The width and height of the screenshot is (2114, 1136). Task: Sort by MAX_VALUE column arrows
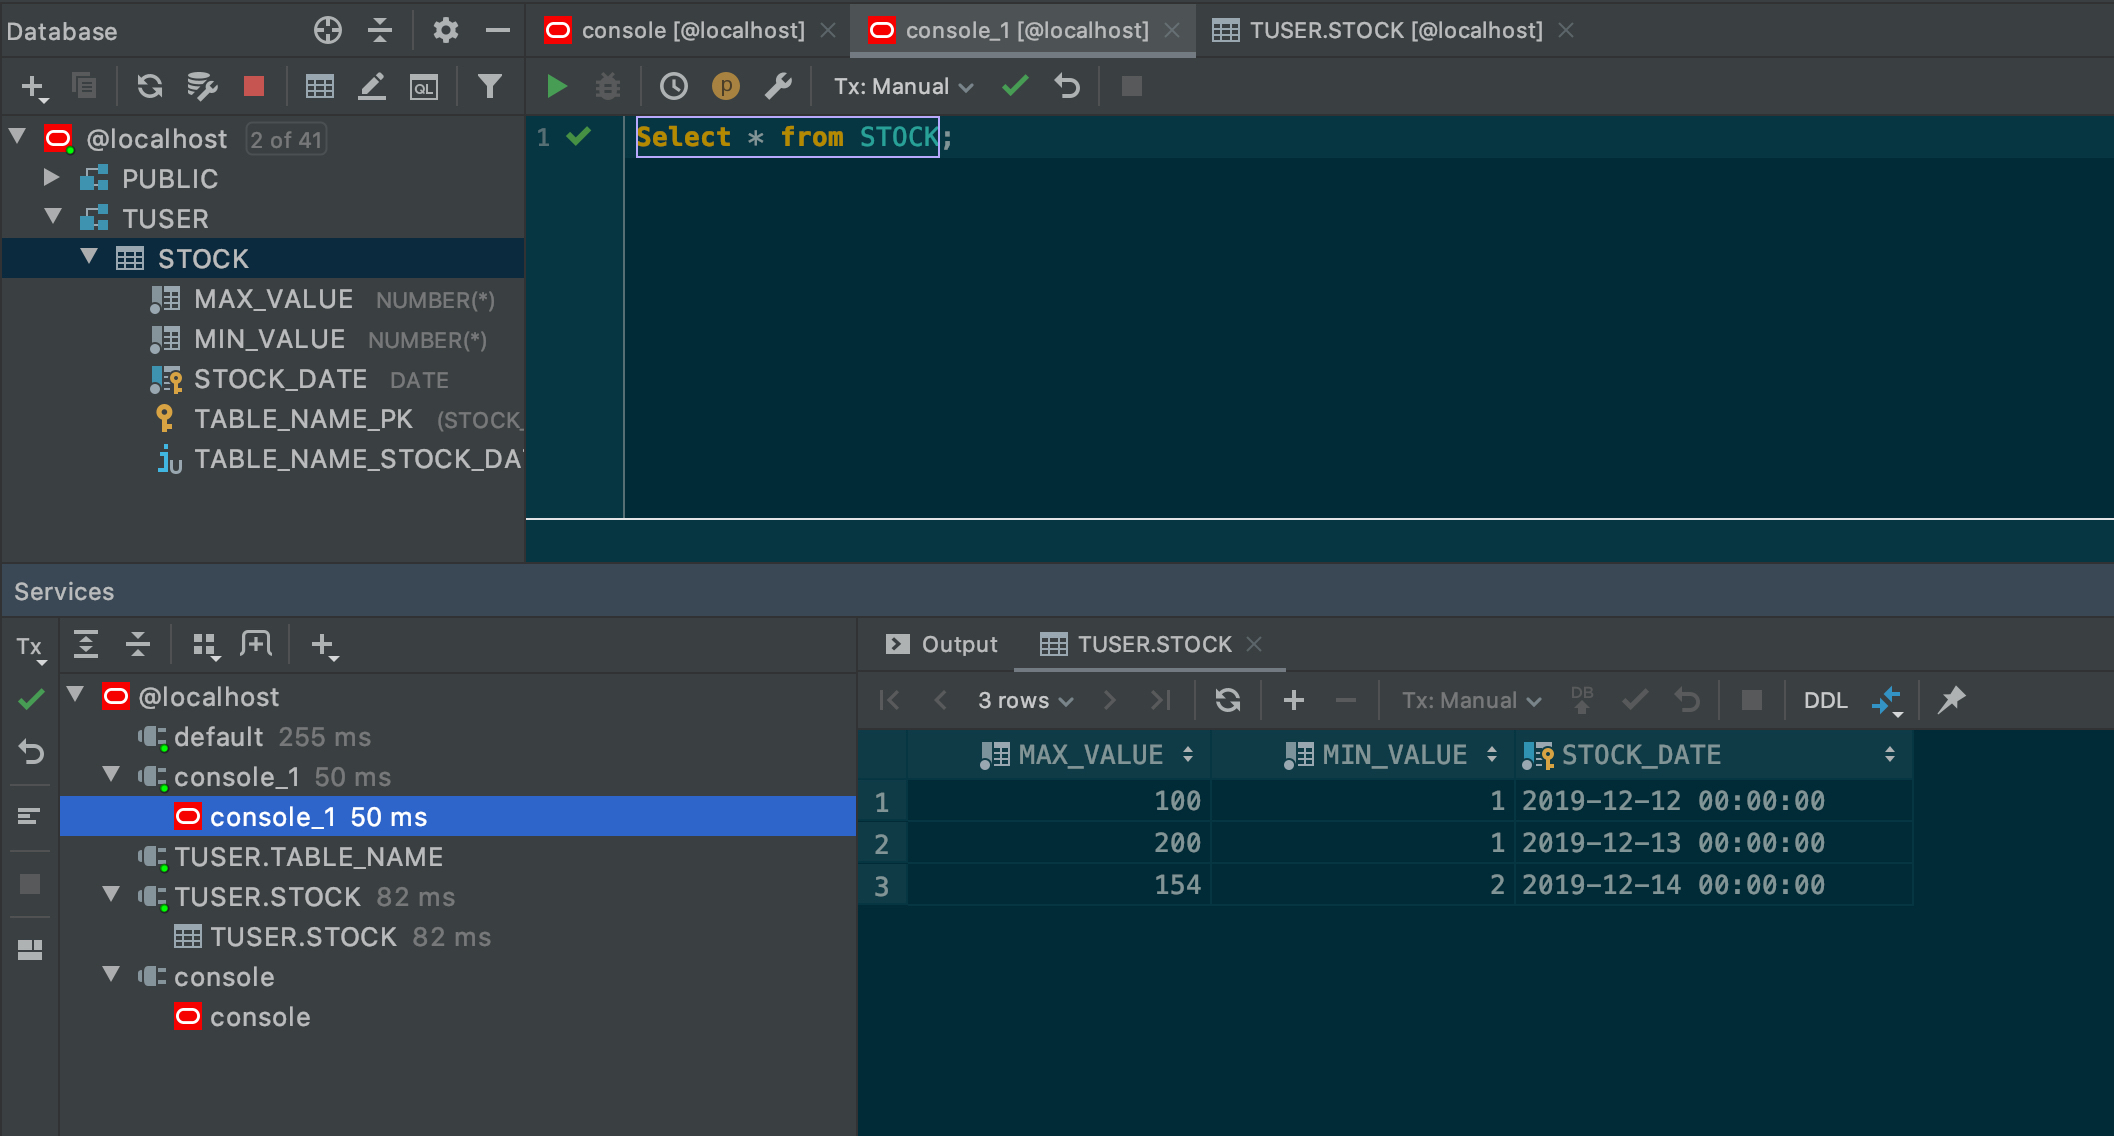tap(1187, 755)
